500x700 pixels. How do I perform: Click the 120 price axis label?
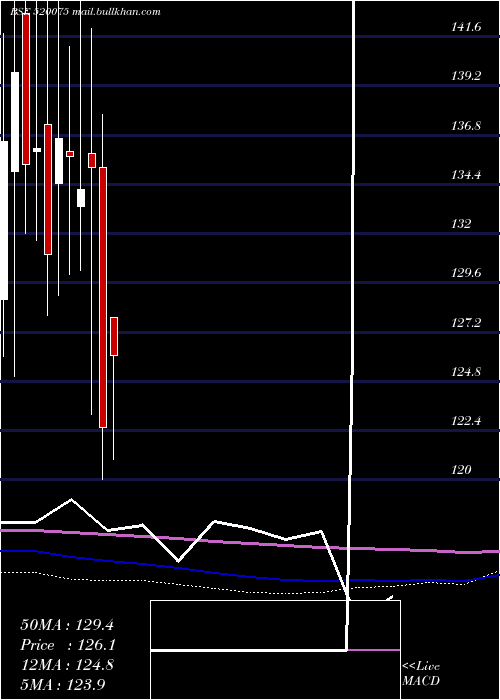point(461,470)
